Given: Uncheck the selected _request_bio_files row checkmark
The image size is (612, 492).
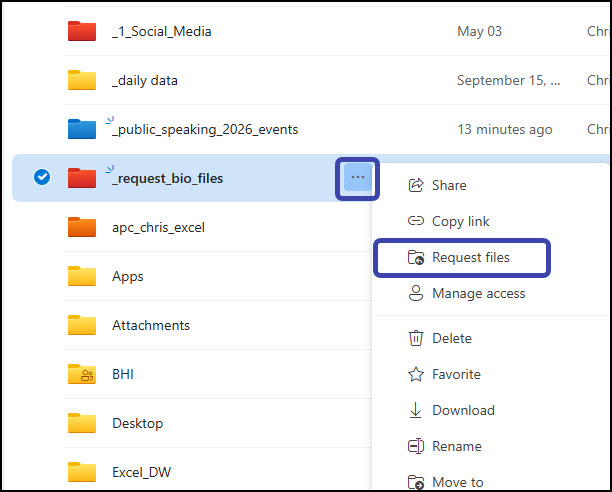Looking at the screenshot, I should click(x=42, y=177).
